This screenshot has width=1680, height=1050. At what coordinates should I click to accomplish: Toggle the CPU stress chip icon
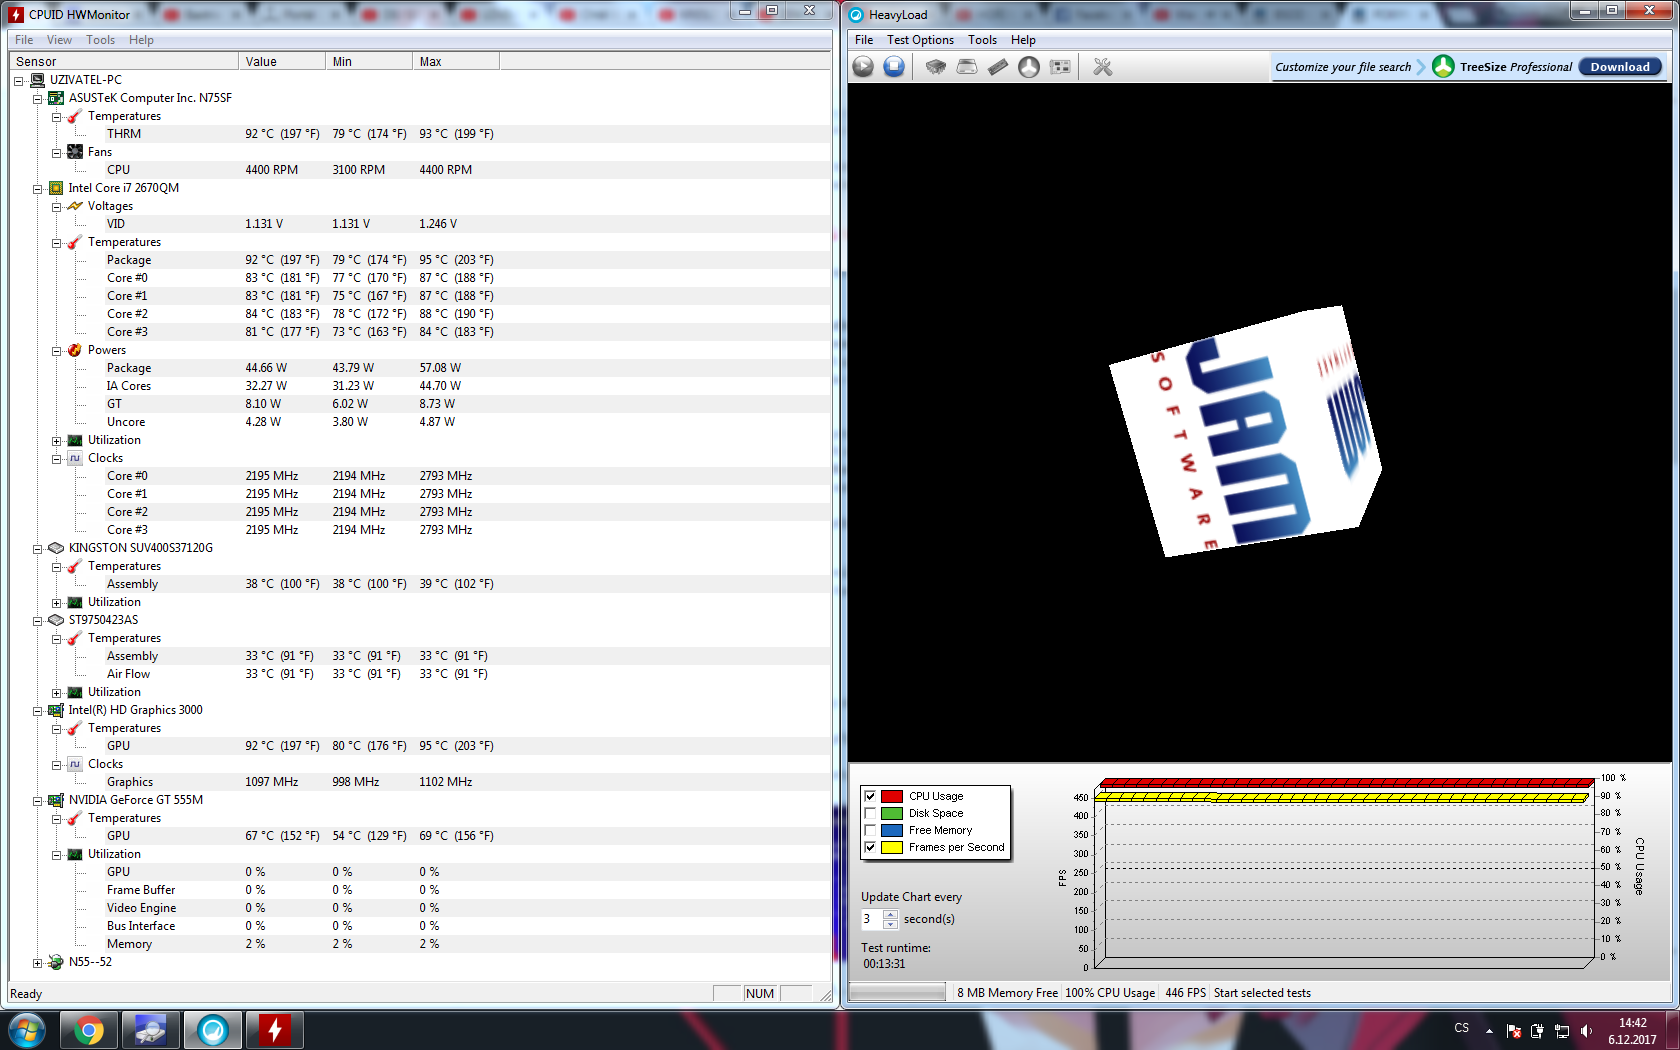click(x=935, y=67)
